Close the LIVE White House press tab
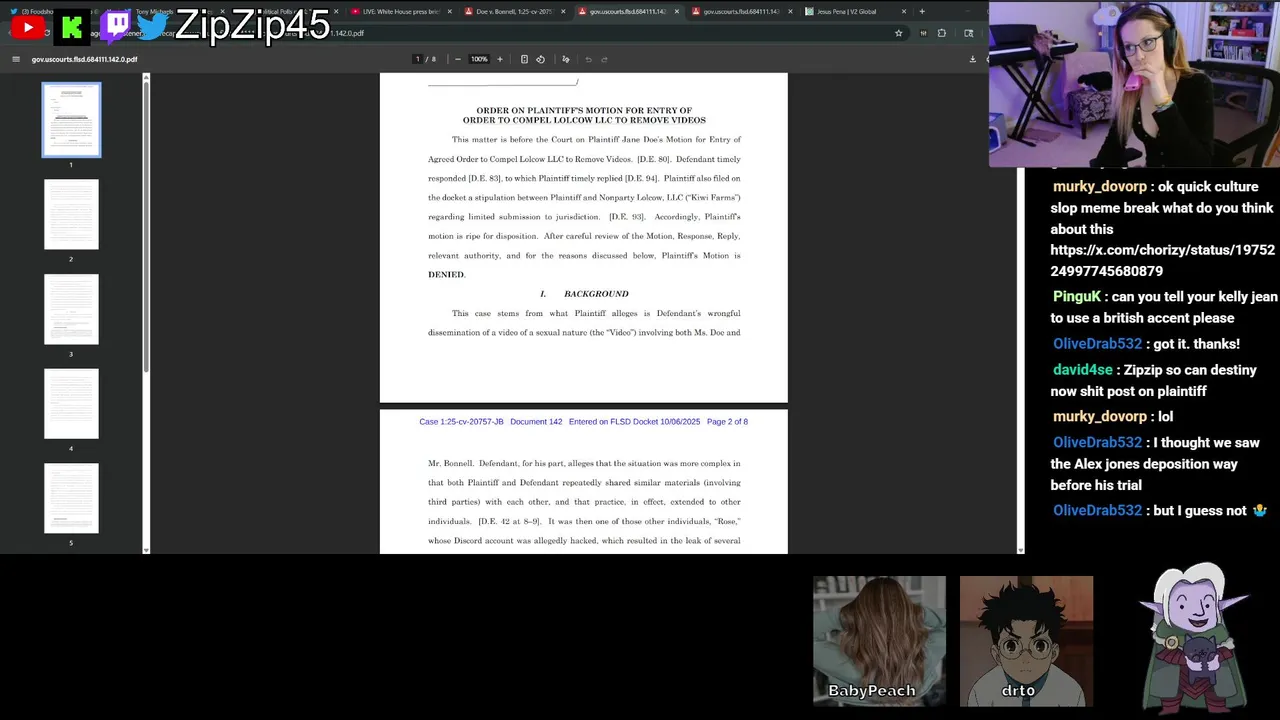This screenshot has width=1280, height=720. [450, 12]
